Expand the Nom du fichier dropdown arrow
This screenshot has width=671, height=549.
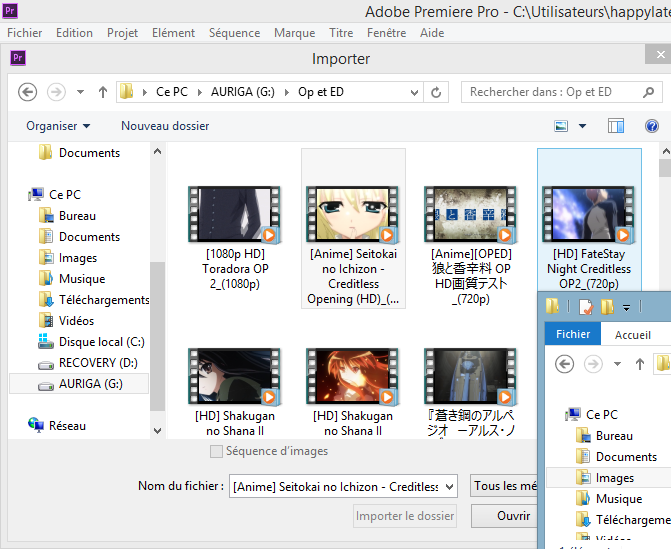(450, 487)
